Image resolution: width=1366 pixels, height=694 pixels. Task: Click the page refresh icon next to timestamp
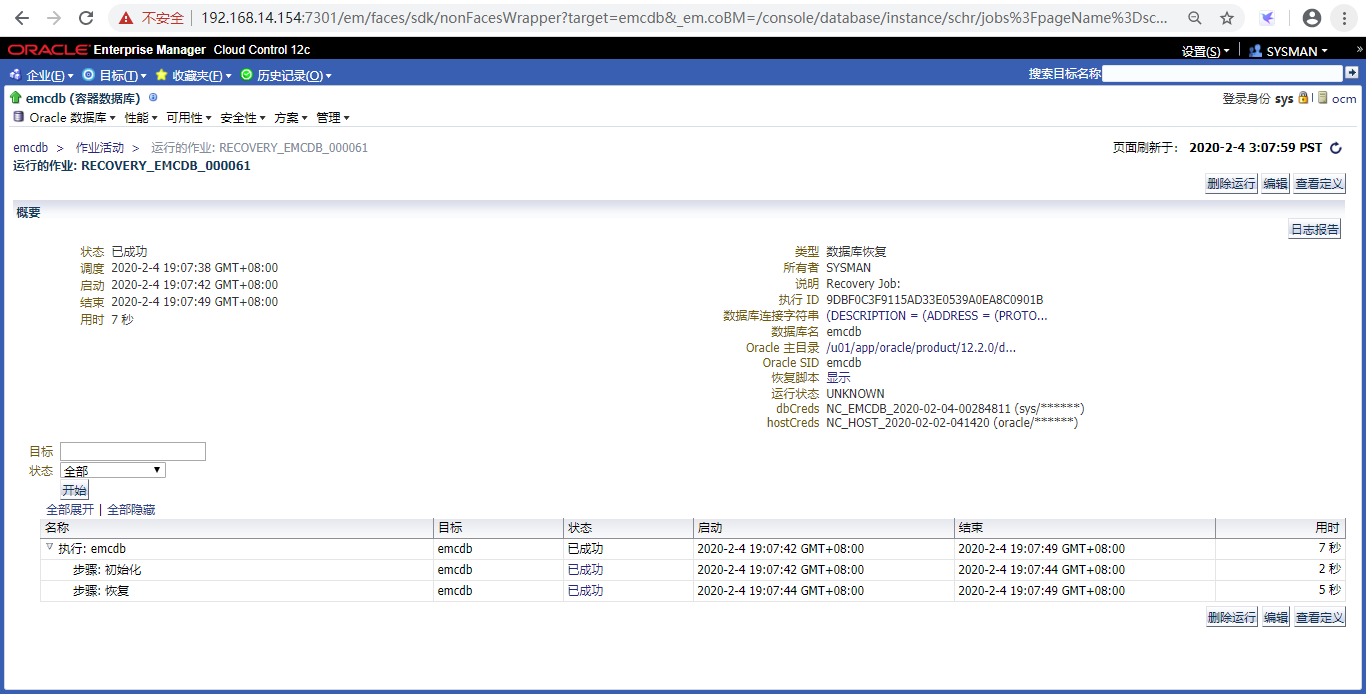tap(1335, 148)
